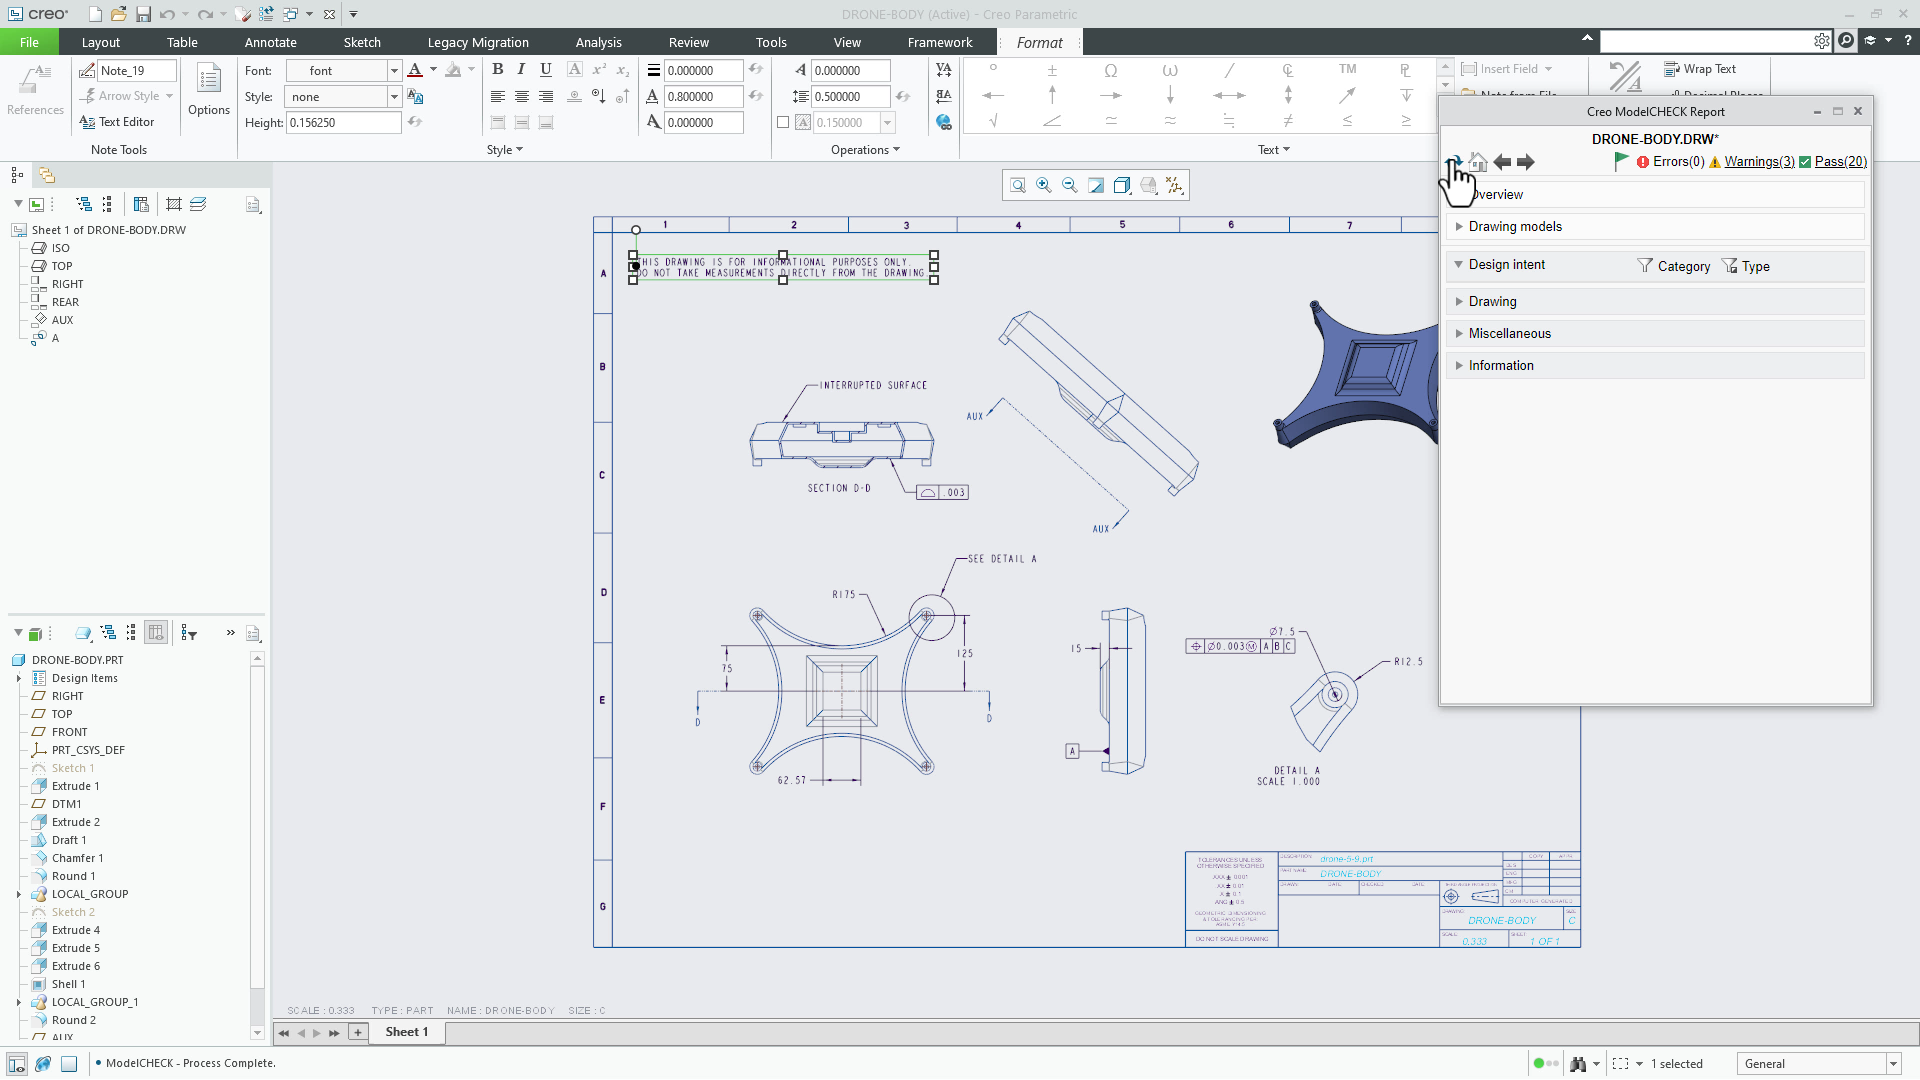Click the Type filter button
Screen dimensions: 1920x1080
pyautogui.click(x=1746, y=266)
